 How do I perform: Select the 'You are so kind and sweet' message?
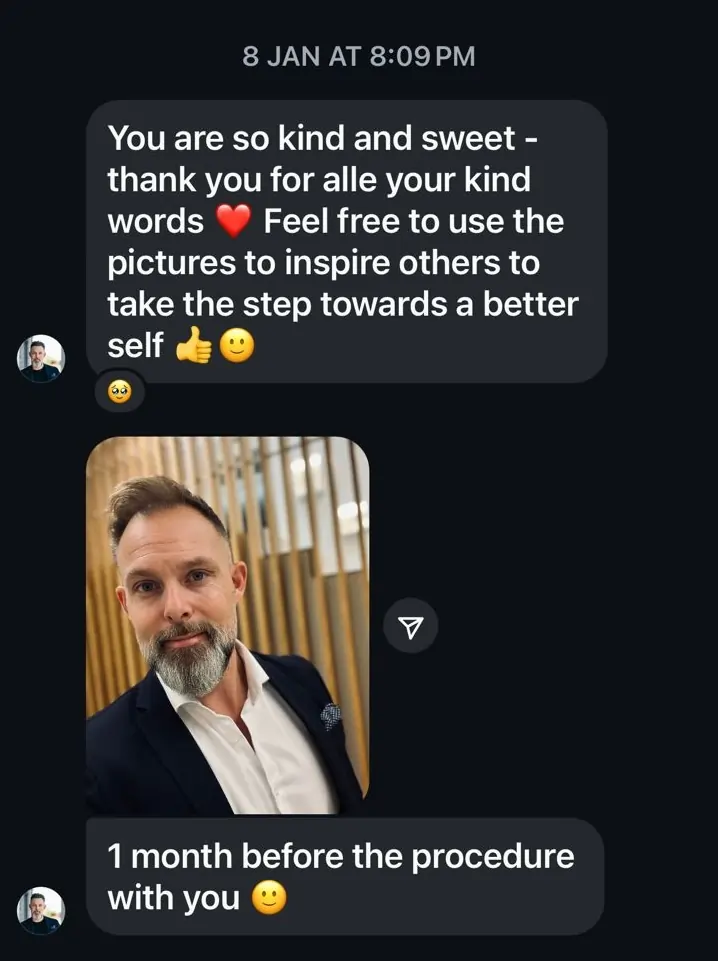click(x=346, y=241)
